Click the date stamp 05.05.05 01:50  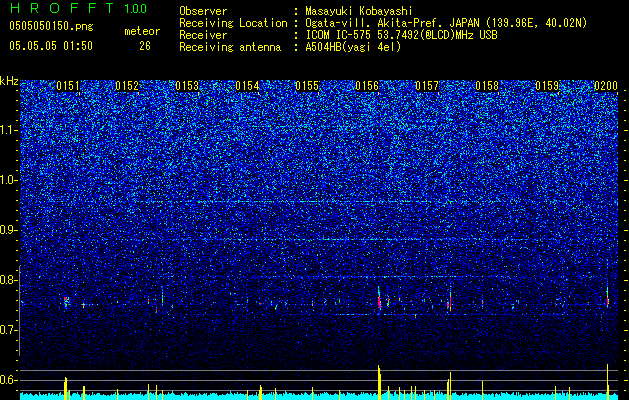pyautogui.click(x=51, y=46)
